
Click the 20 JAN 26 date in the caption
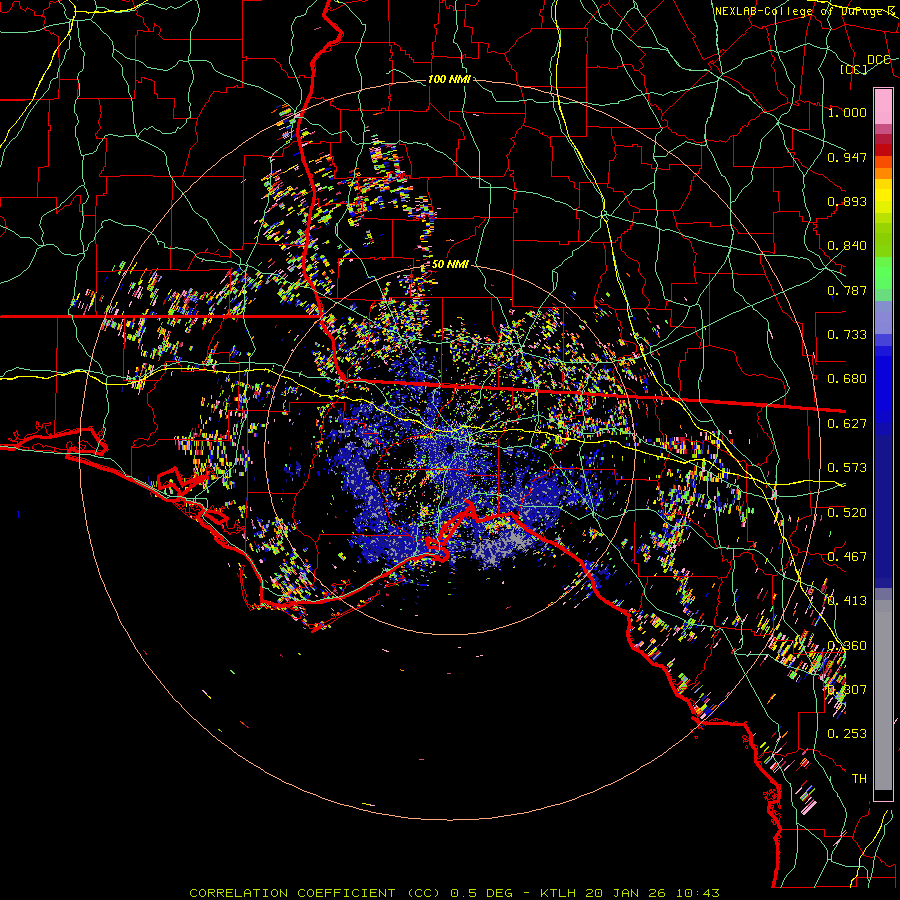coord(626,893)
